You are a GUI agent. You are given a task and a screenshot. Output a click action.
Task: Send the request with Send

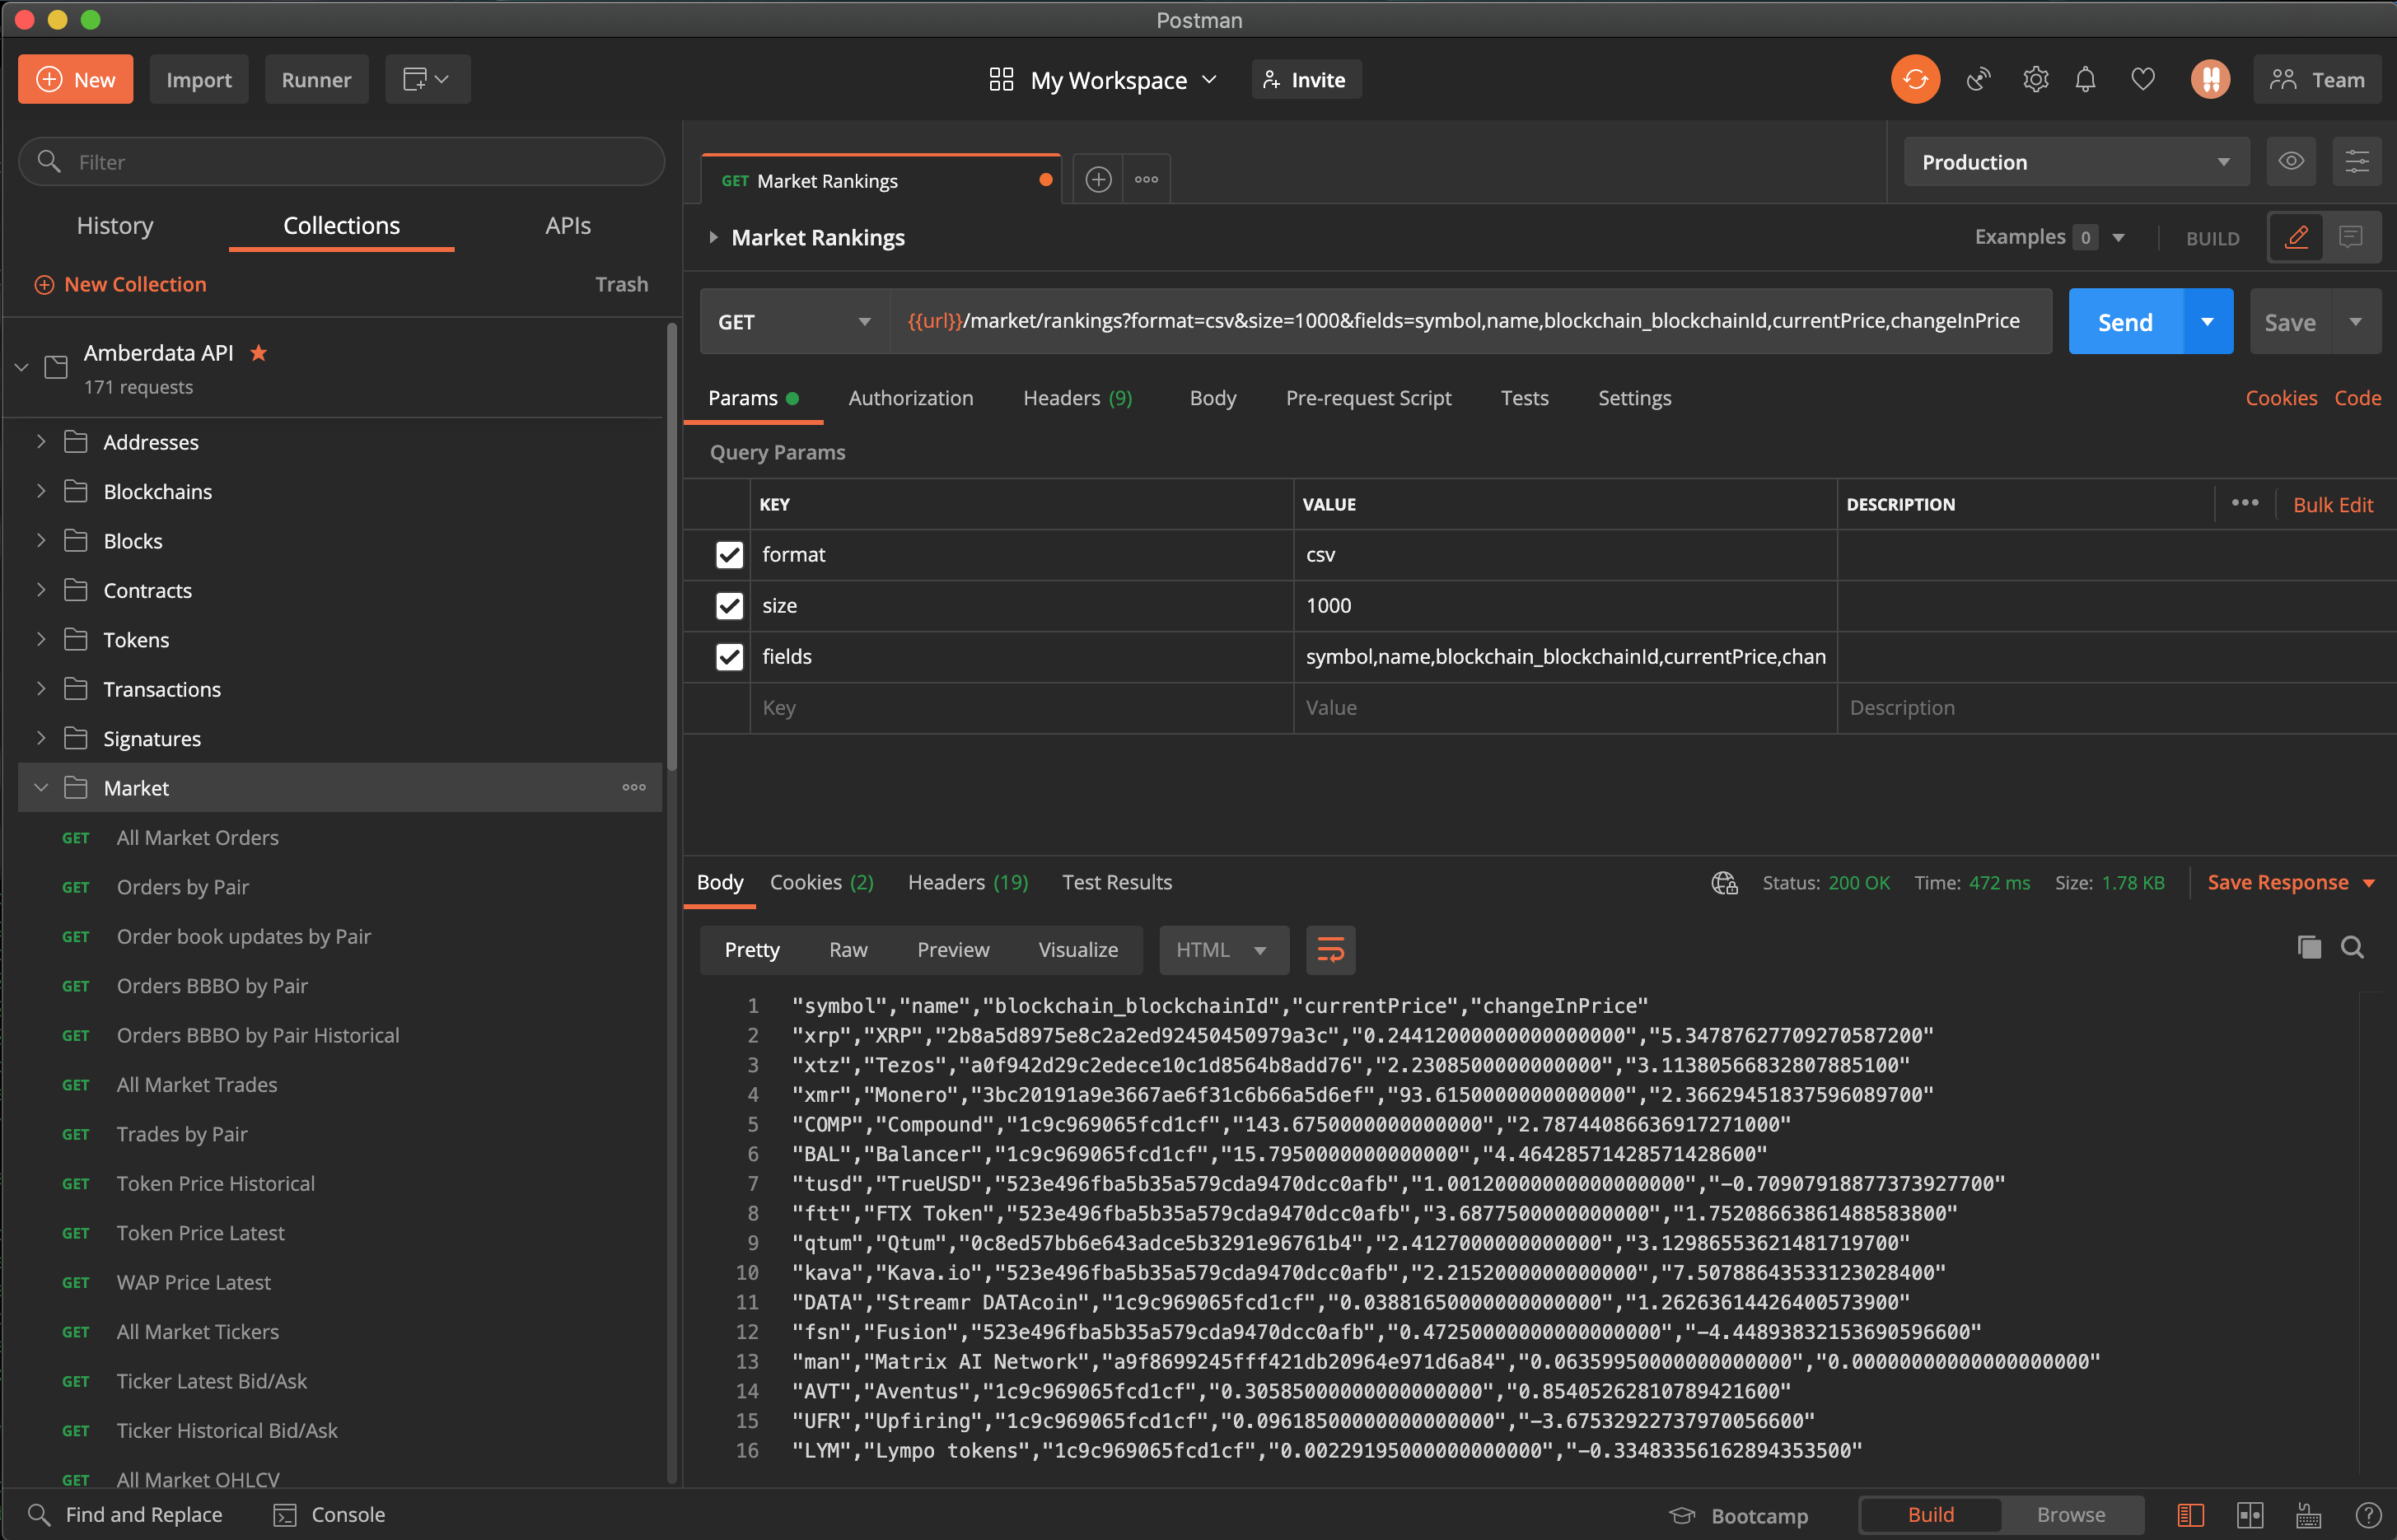(x=2125, y=322)
